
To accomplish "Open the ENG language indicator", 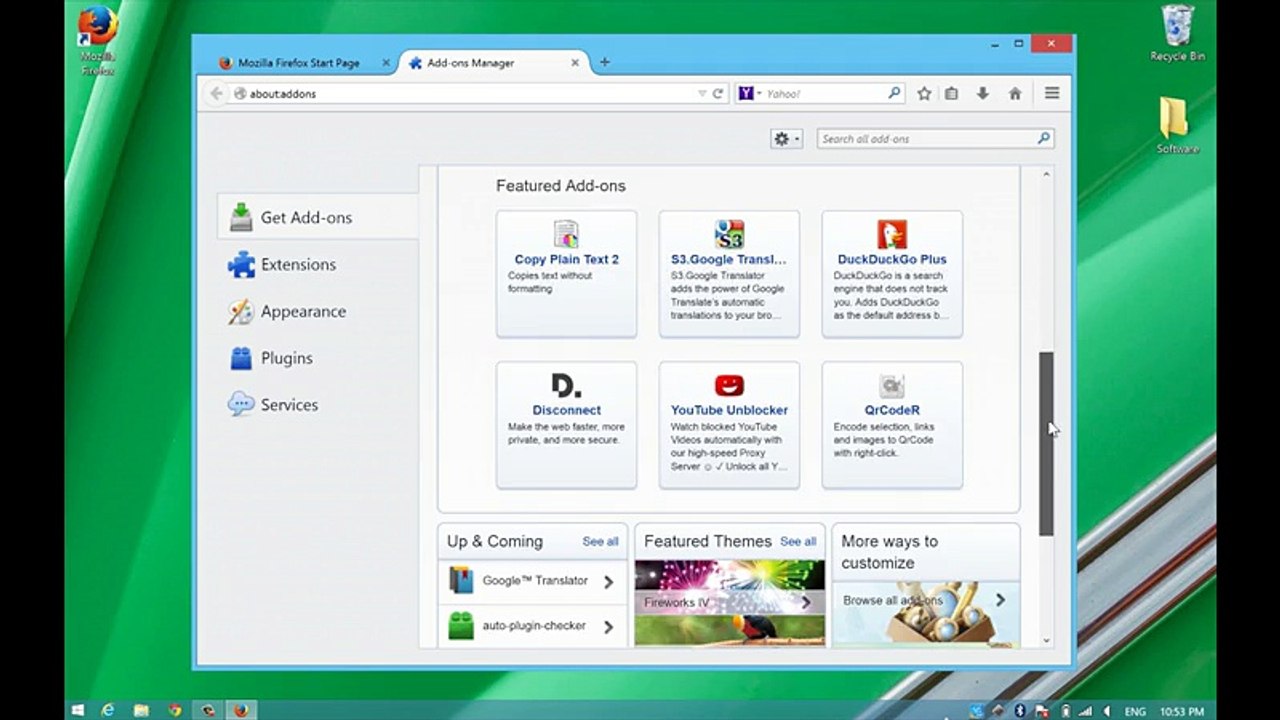I will click(x=1134, y=711).
